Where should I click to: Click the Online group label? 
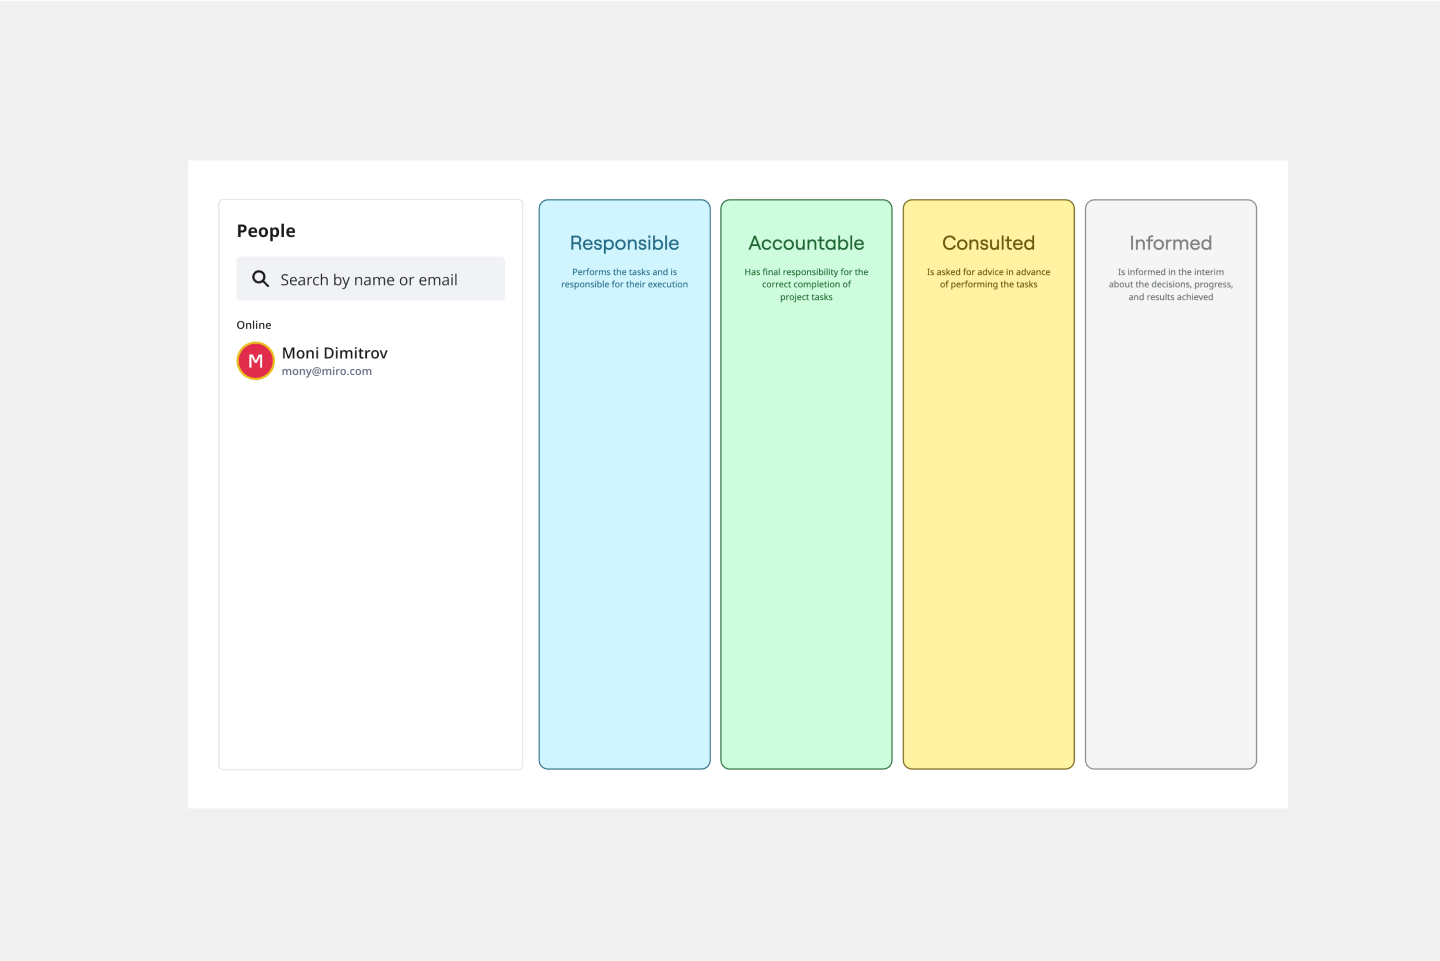click(253, 324)
